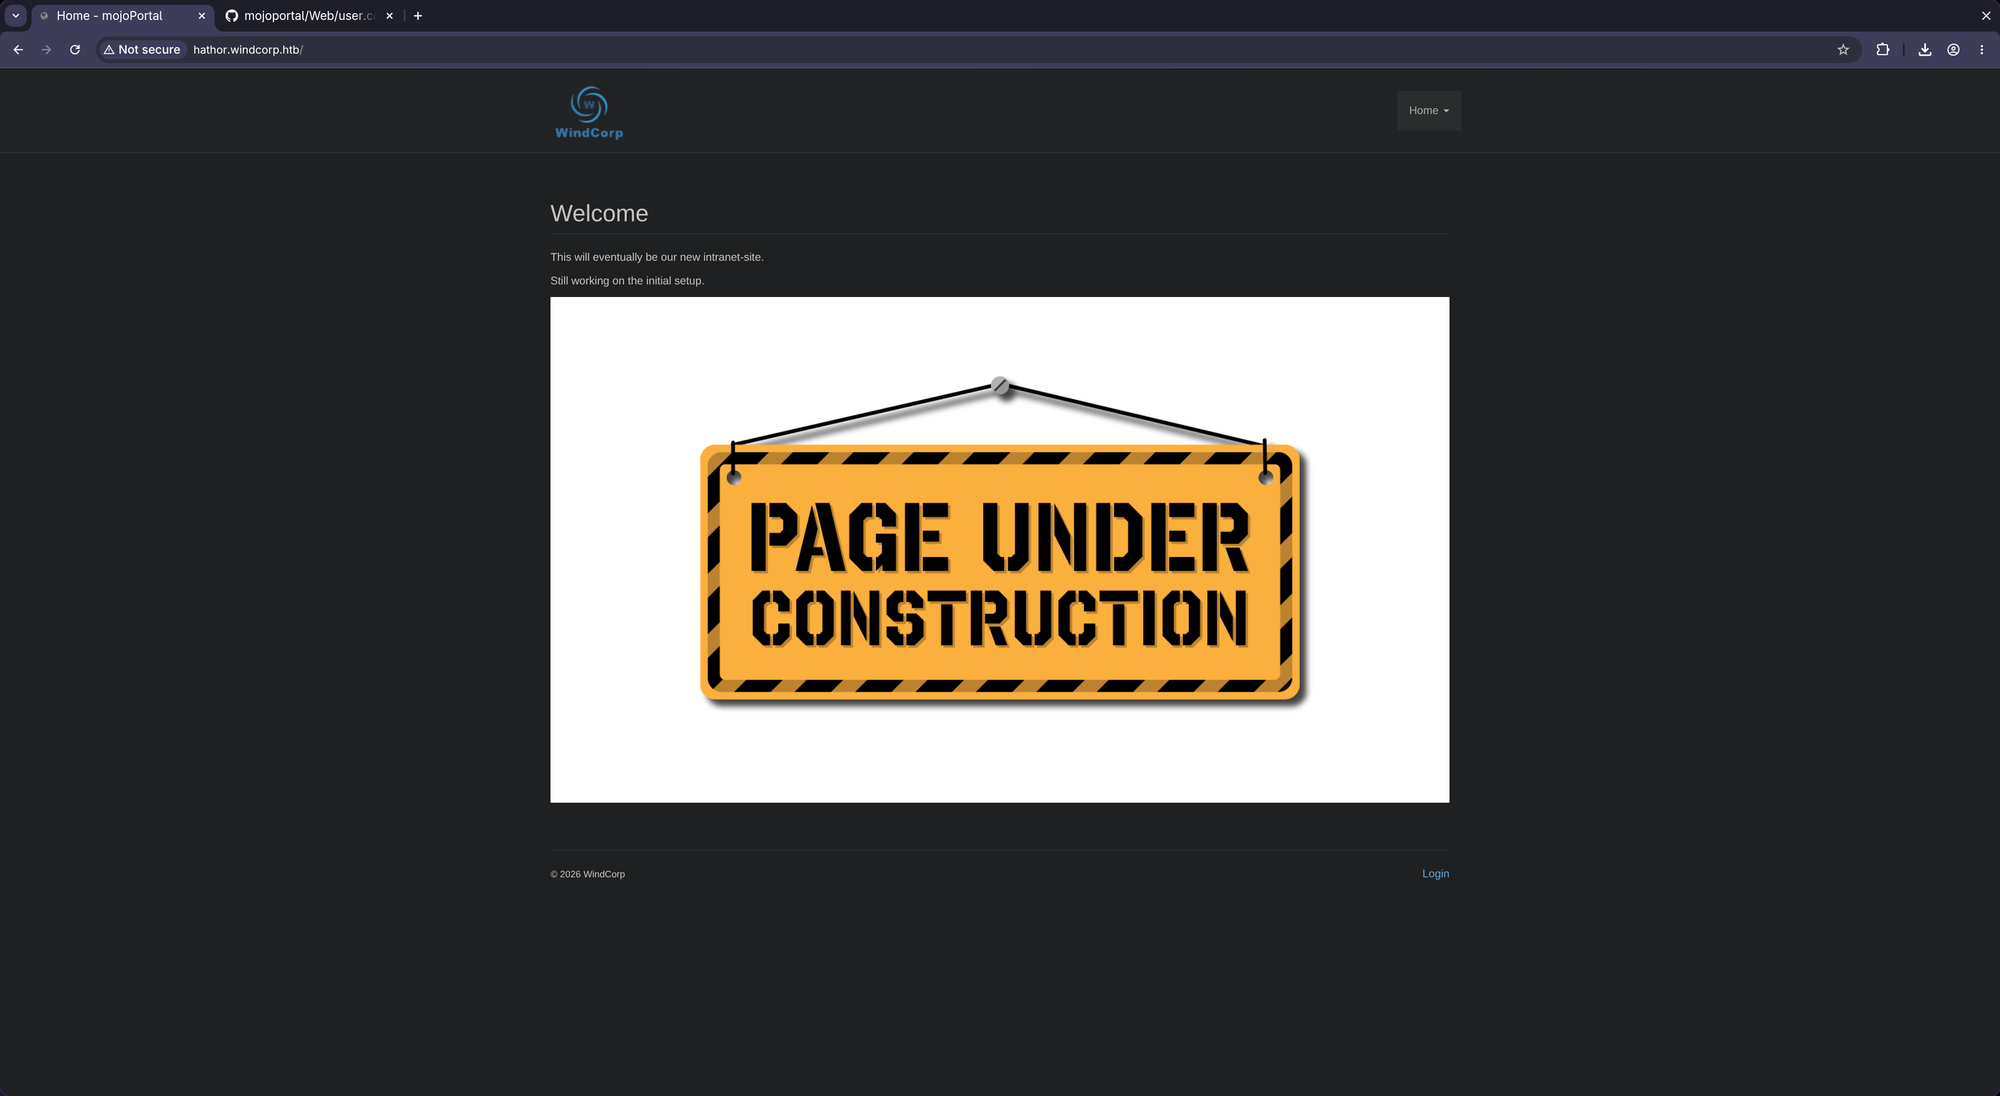This screenshot has width=2000, height=1096.
Task: Open the extensions puzzle icon
Action: [x=1883, y=49]
